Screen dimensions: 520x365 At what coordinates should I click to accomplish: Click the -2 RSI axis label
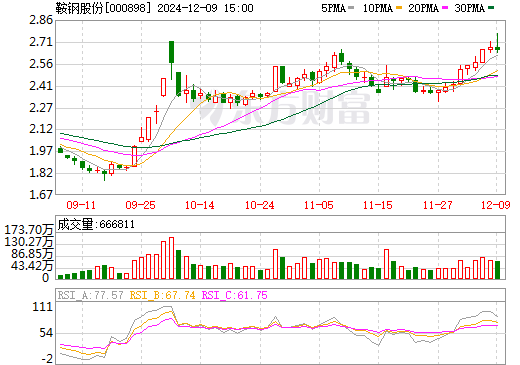47,359
